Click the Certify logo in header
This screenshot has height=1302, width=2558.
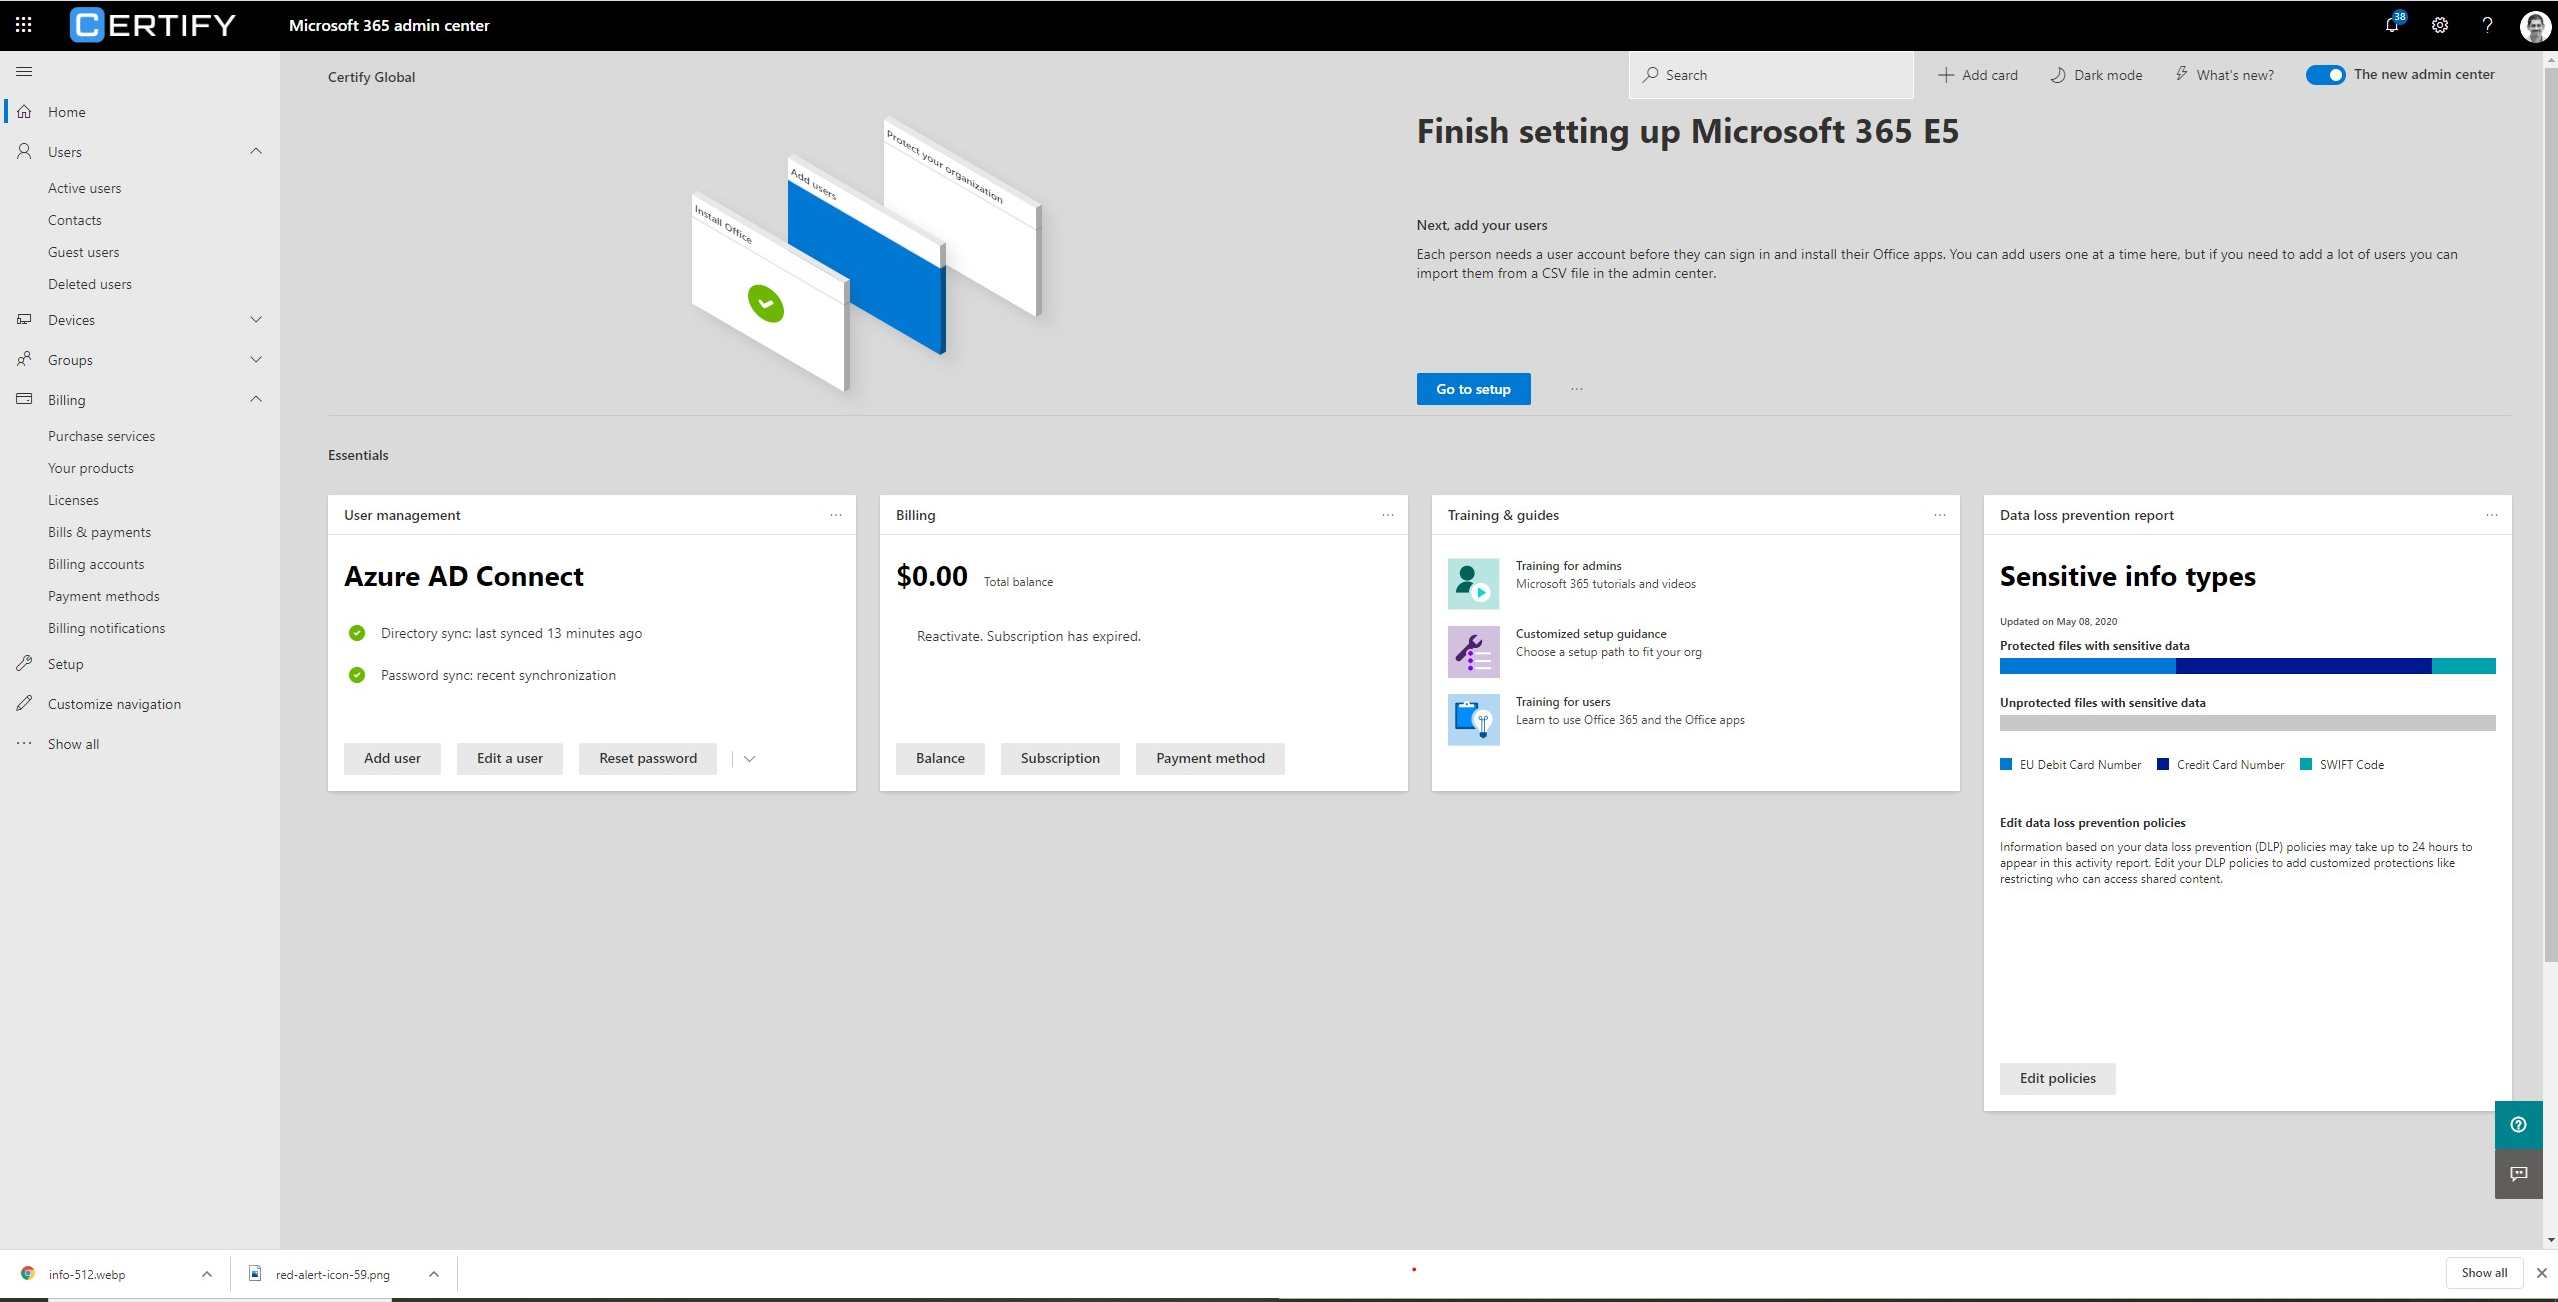tap(153, 25)
